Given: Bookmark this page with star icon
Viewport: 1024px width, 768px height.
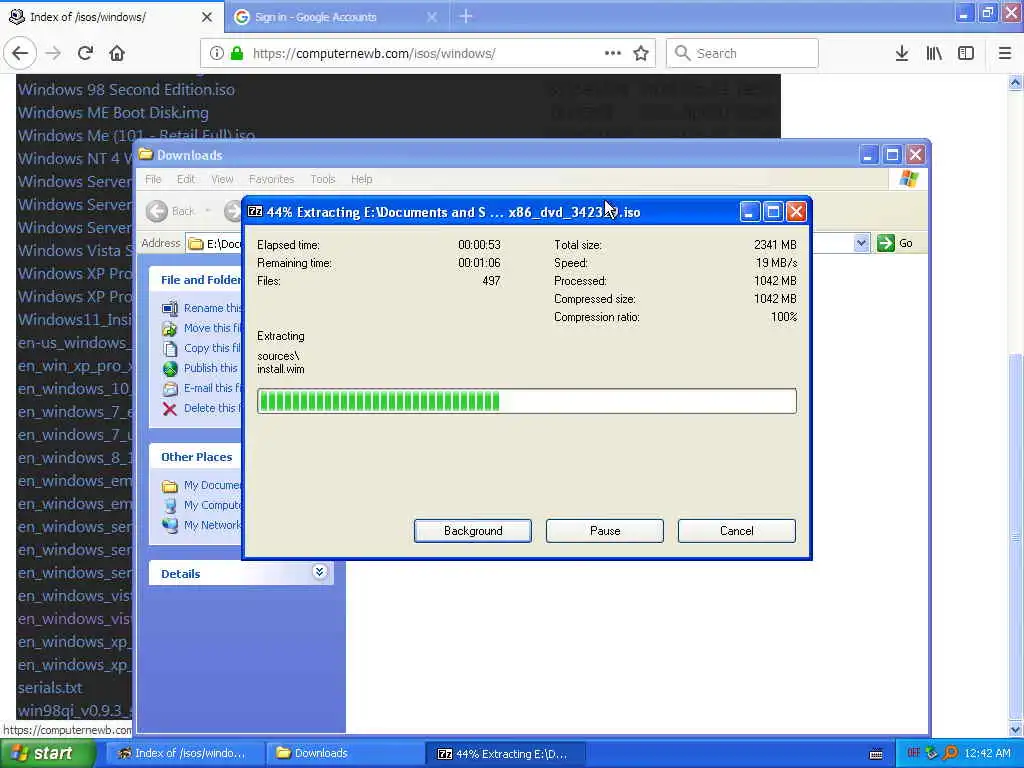Looking at the screenshot, I should point(641,53).
